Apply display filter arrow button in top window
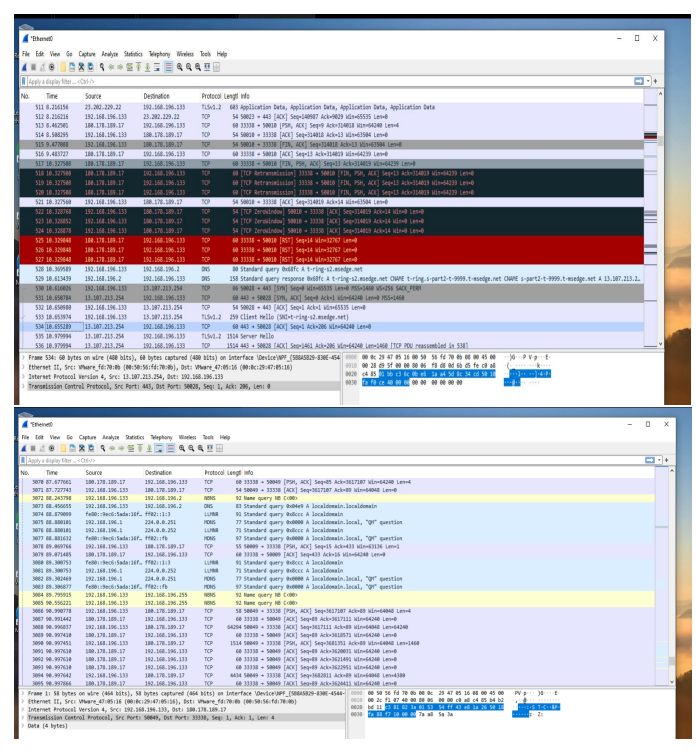Image resolution: width=696 pixels, height=752 pixels. pyautogui.click(x=639, y=82)
